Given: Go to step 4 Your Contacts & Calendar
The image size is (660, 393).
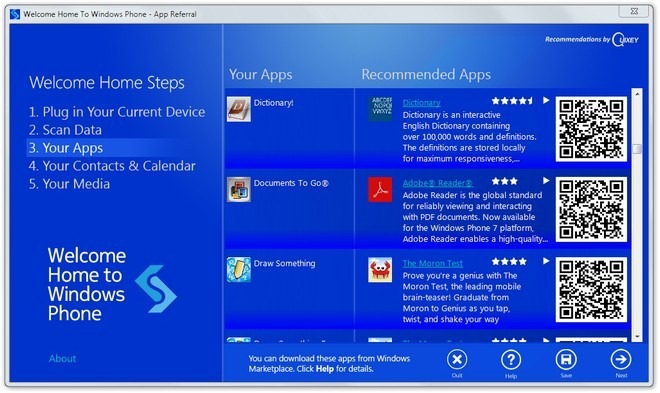Looking at the screenshot, I should pos(112,166).
